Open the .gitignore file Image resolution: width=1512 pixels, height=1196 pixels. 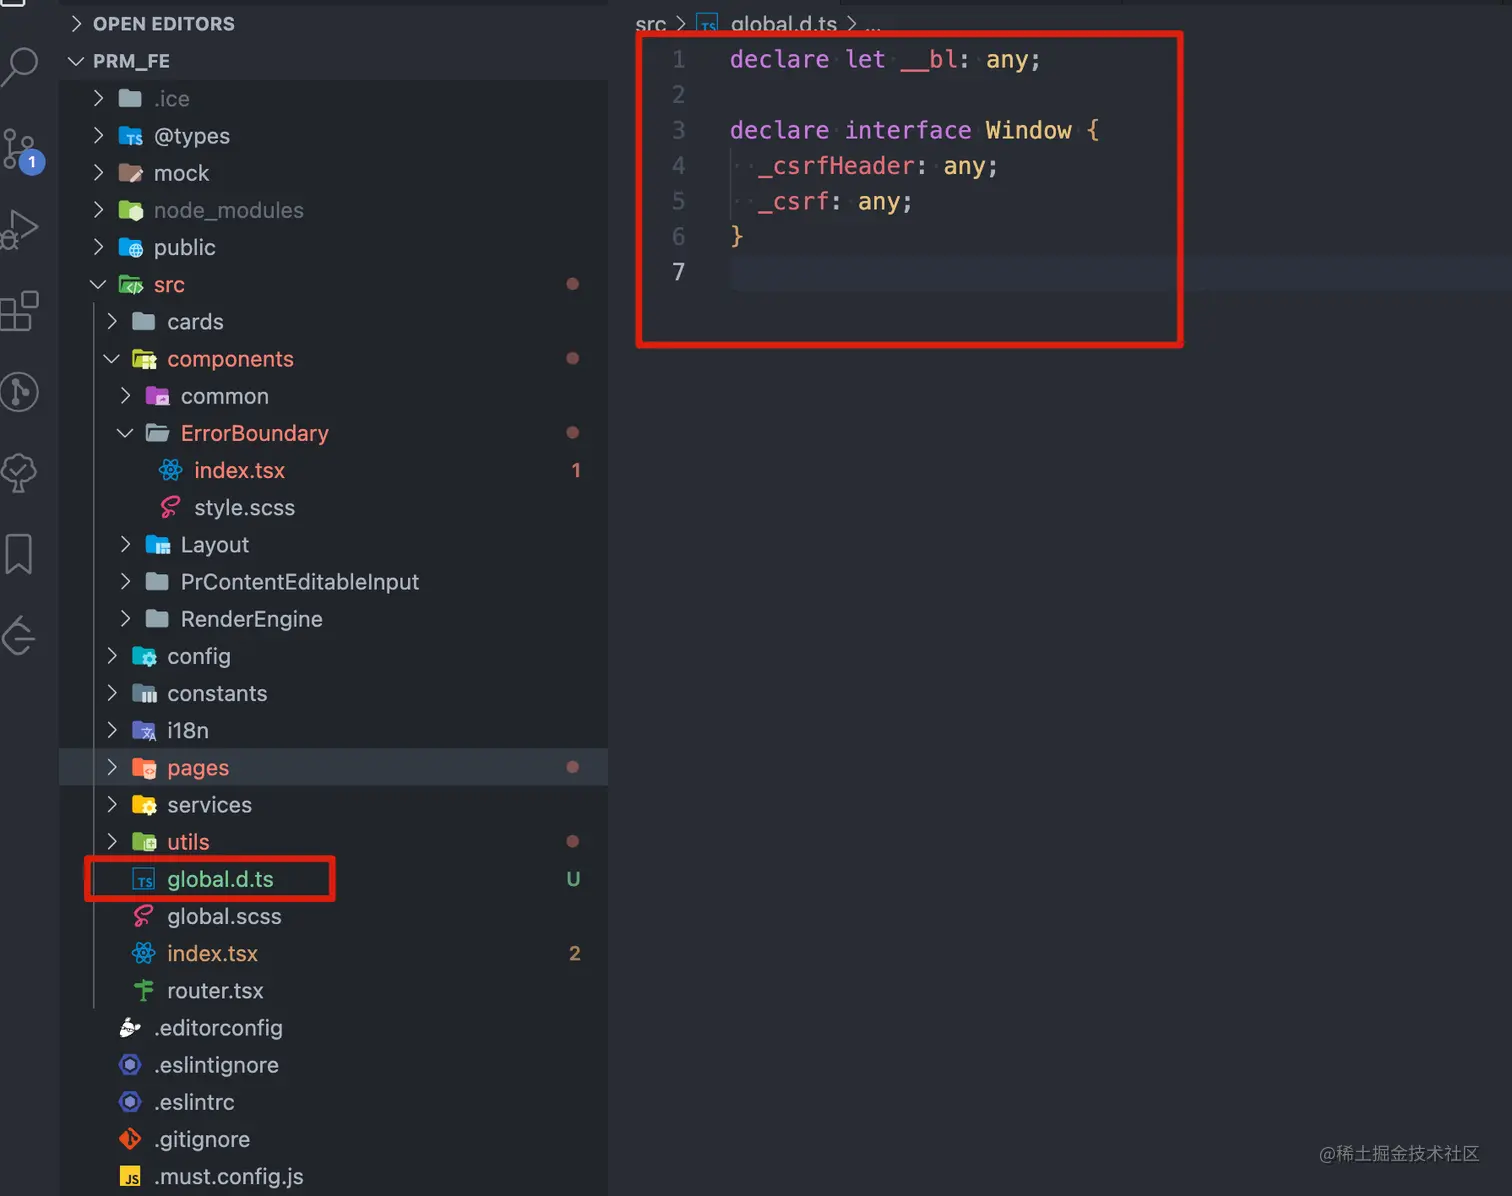[202, 1139]
